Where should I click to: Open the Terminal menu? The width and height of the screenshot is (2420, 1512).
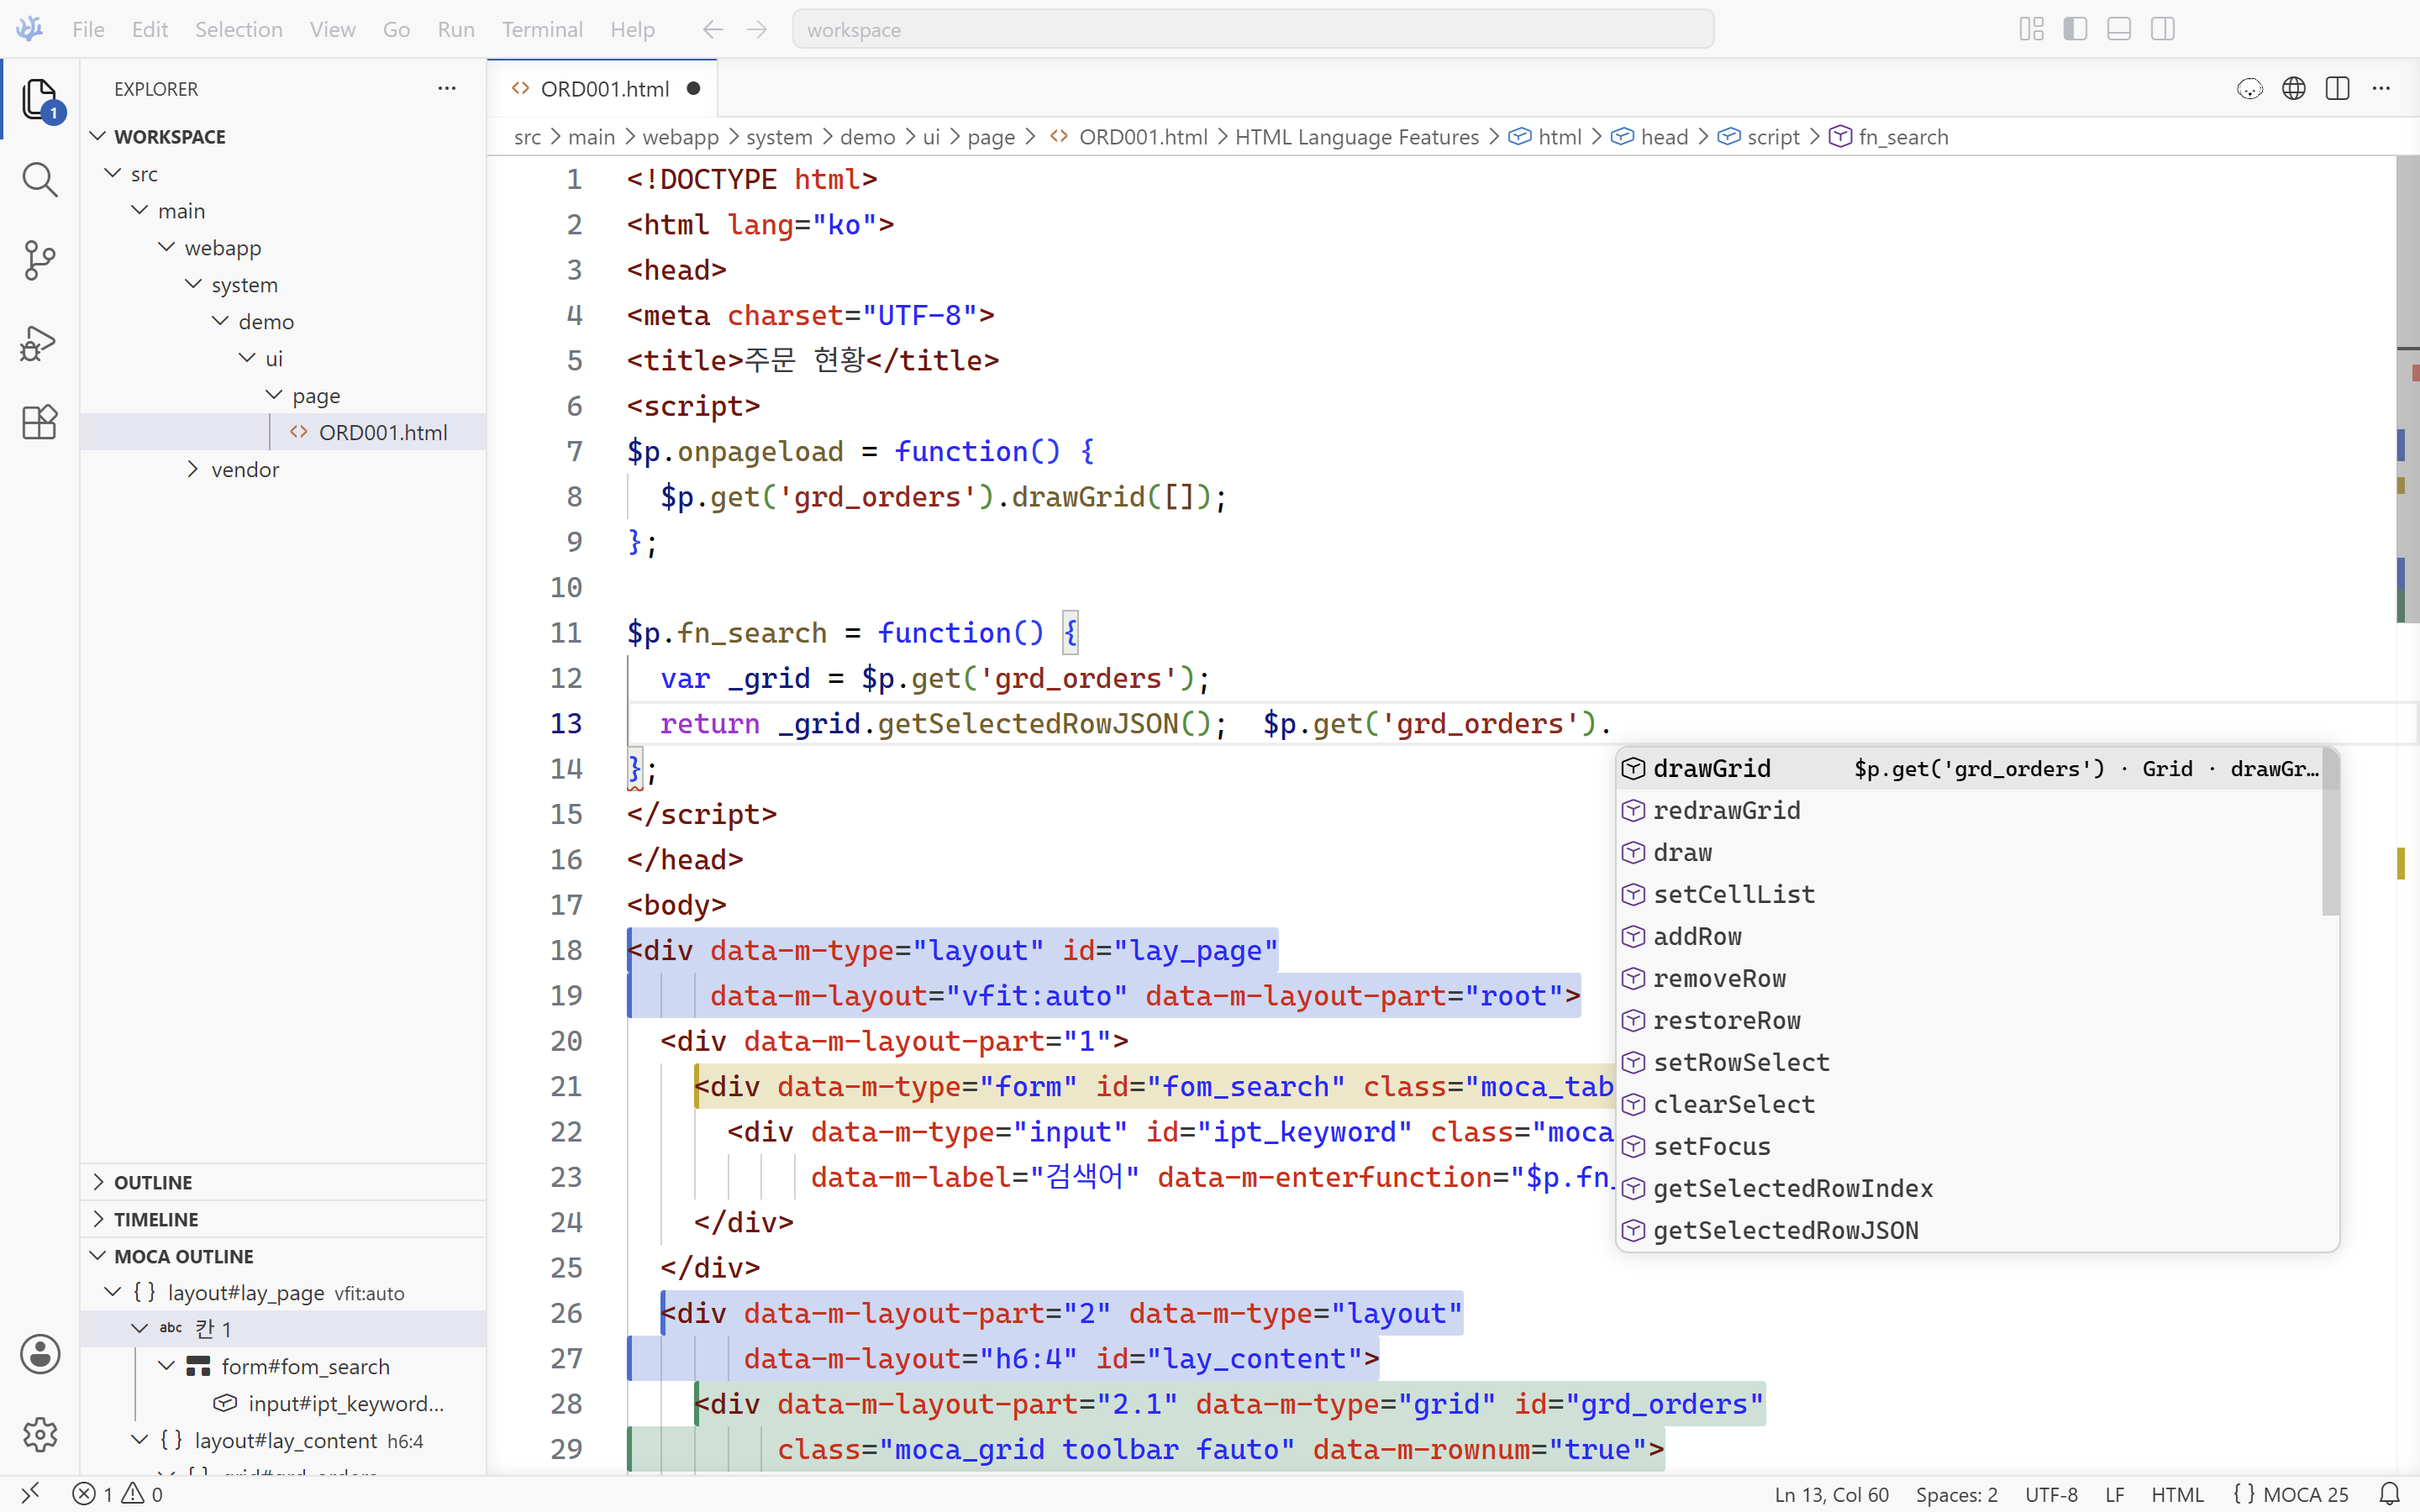pyautogui.click(x=542, y=30)
